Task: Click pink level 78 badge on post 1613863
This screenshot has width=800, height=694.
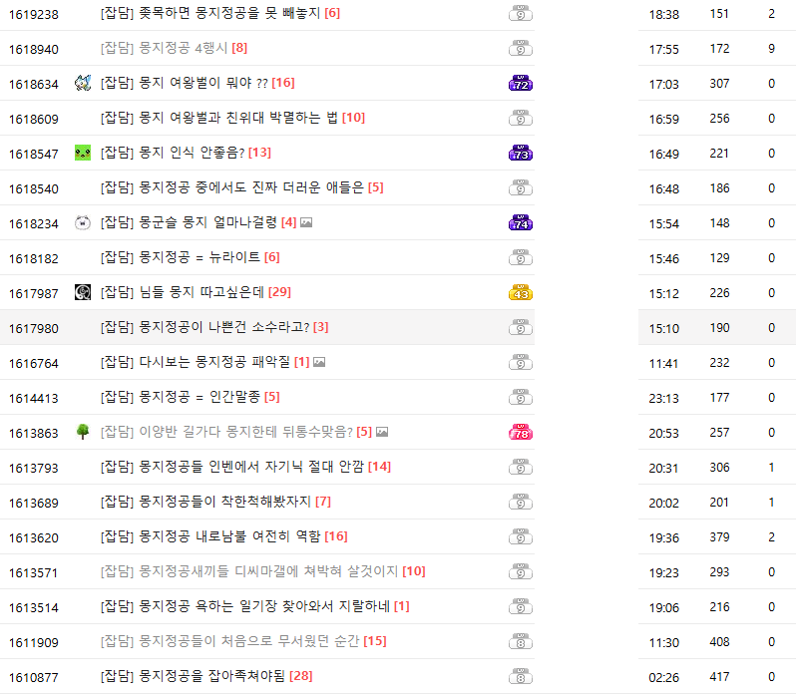Action: [520, 433]
